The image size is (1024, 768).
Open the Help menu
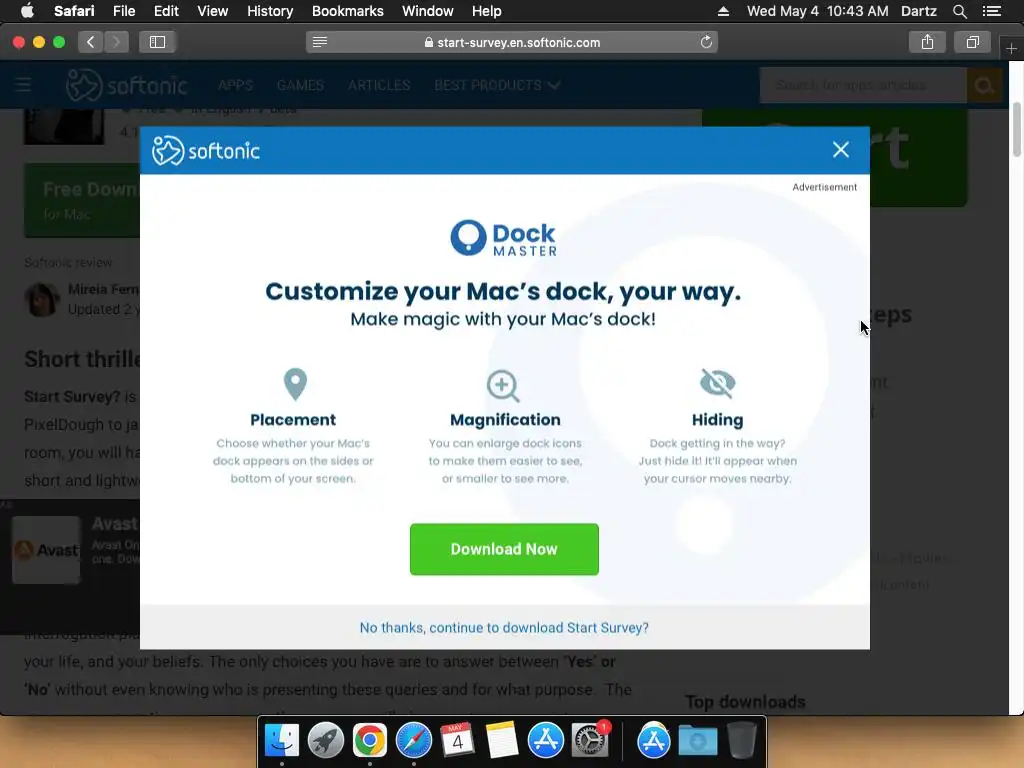pyautogui.click(x=487, y=11)
